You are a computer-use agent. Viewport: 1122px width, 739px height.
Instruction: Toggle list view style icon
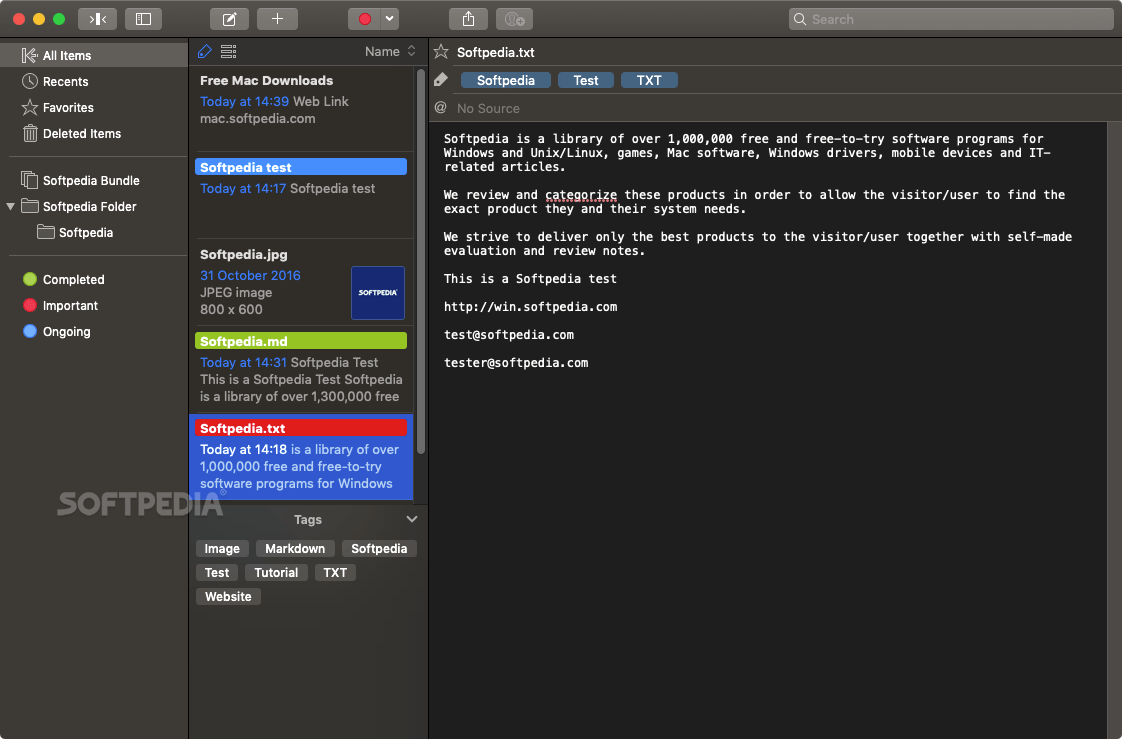point(228,52)
